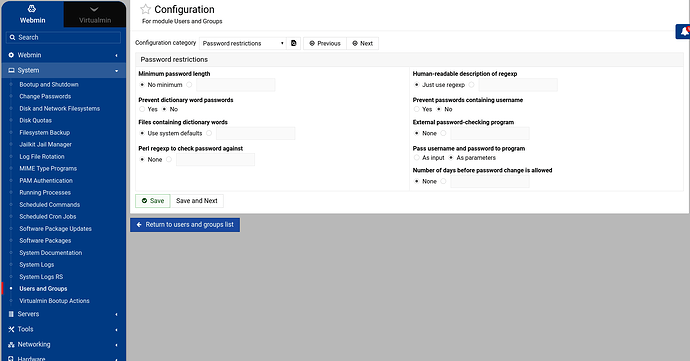This screenshot has height=361, width=690.
Task: Expand the Servers menu arrow
Action: coord(116,314)
